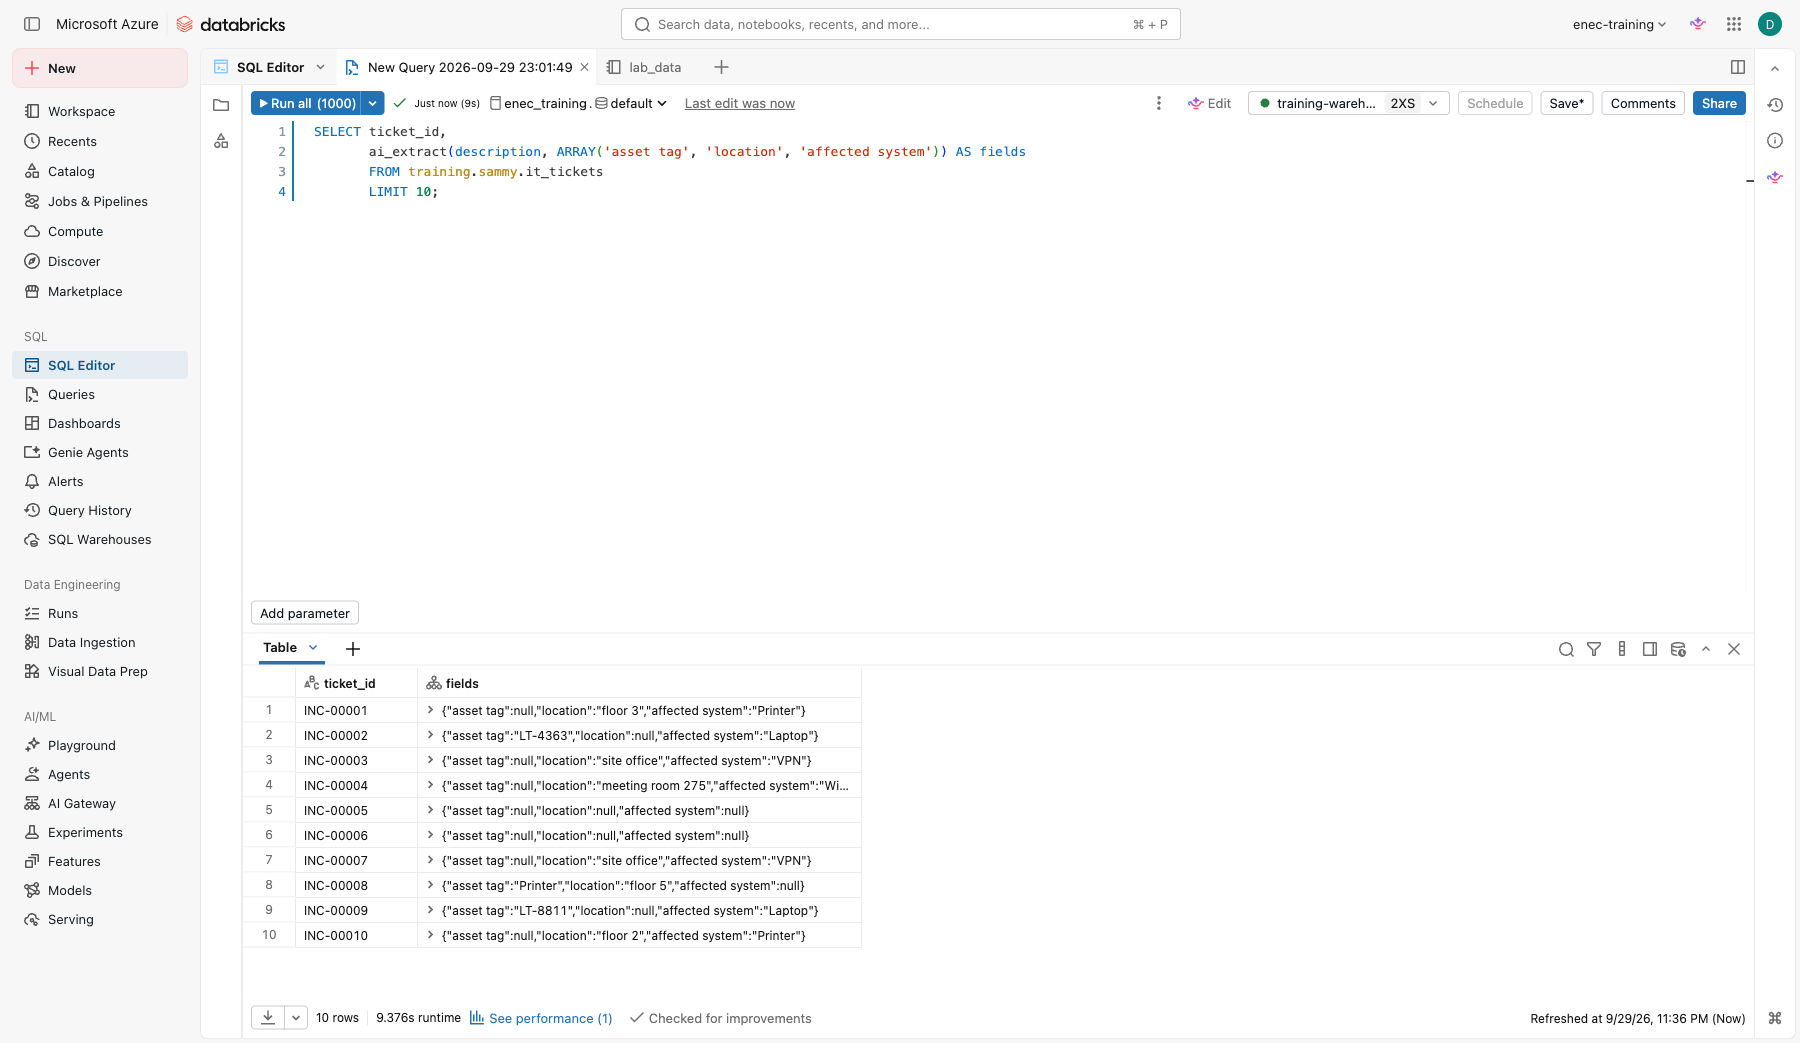Expand fields row for INC-00001
Image resolution: width=1800 pixels, height=1043 pixels.
click(430, 710)
